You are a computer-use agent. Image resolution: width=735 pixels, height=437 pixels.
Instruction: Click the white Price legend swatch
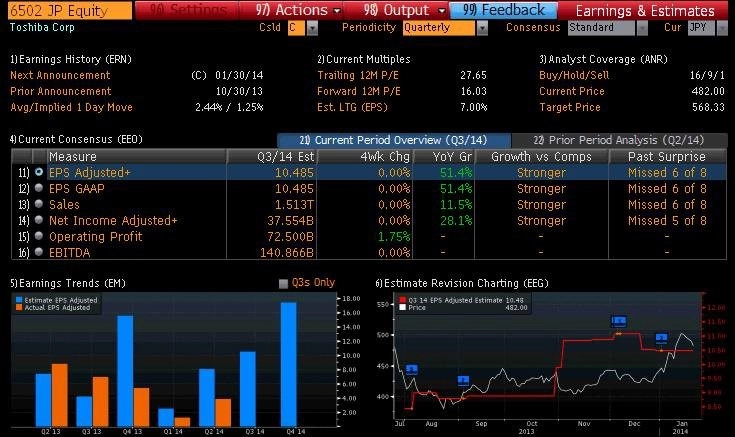coord(402,308)
